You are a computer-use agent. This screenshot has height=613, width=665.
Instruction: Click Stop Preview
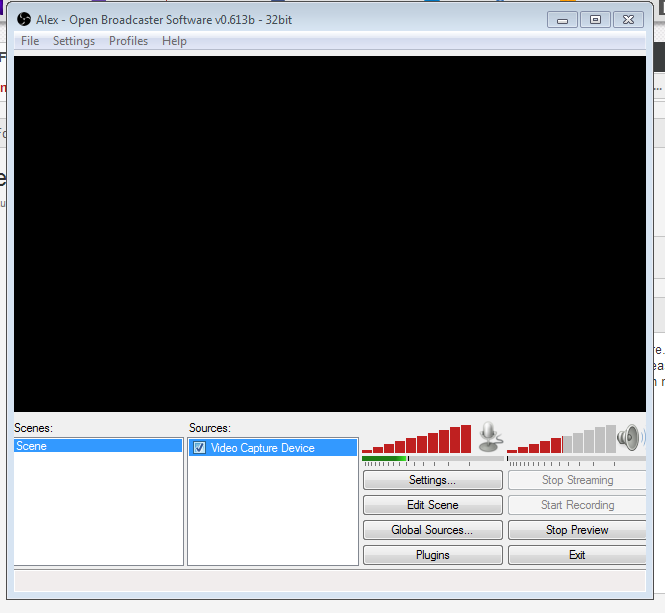tap(577, 530)
